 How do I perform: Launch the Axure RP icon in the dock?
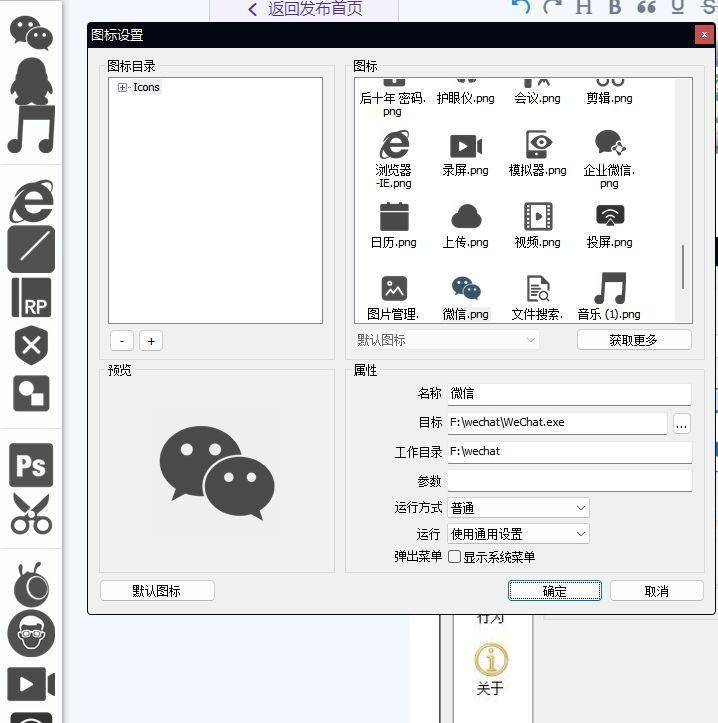(x=31, y=297)
